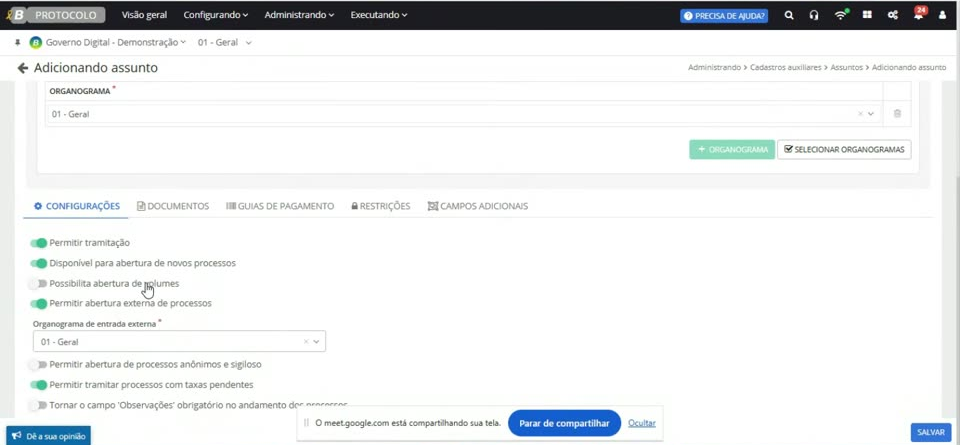The height and width of the screenshot is (445, 960).
Task: Switch to the Restrições tab
Action: point(380,206)
